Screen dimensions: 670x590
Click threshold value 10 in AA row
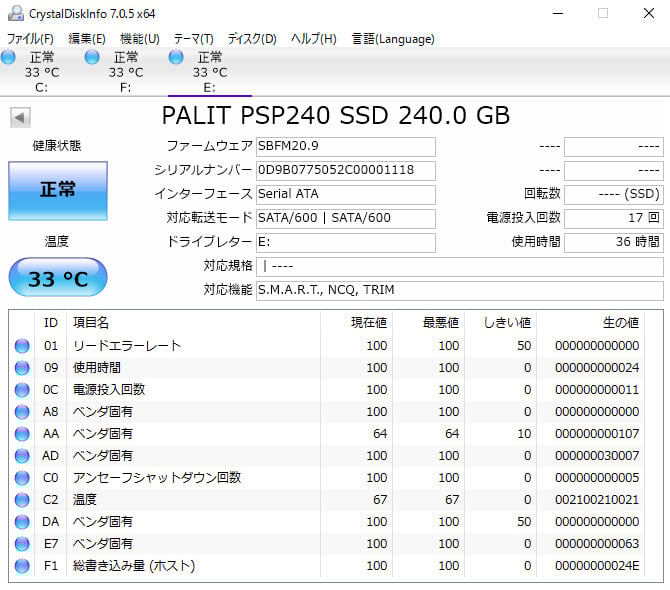point(524,434)
